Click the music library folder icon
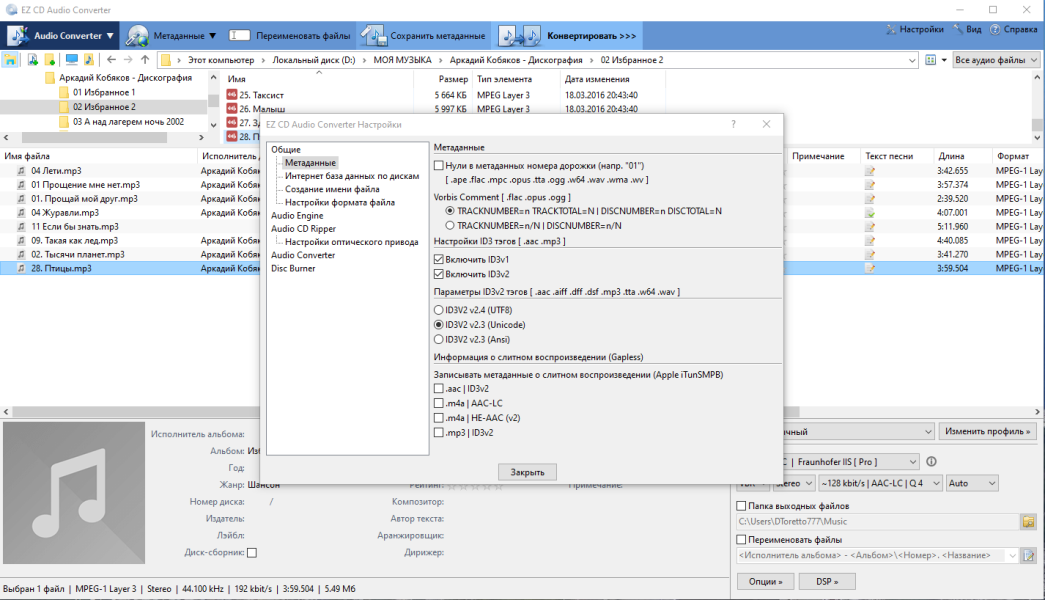The height and width of the screenshot is (600, 1045). (x=89, y=60)
